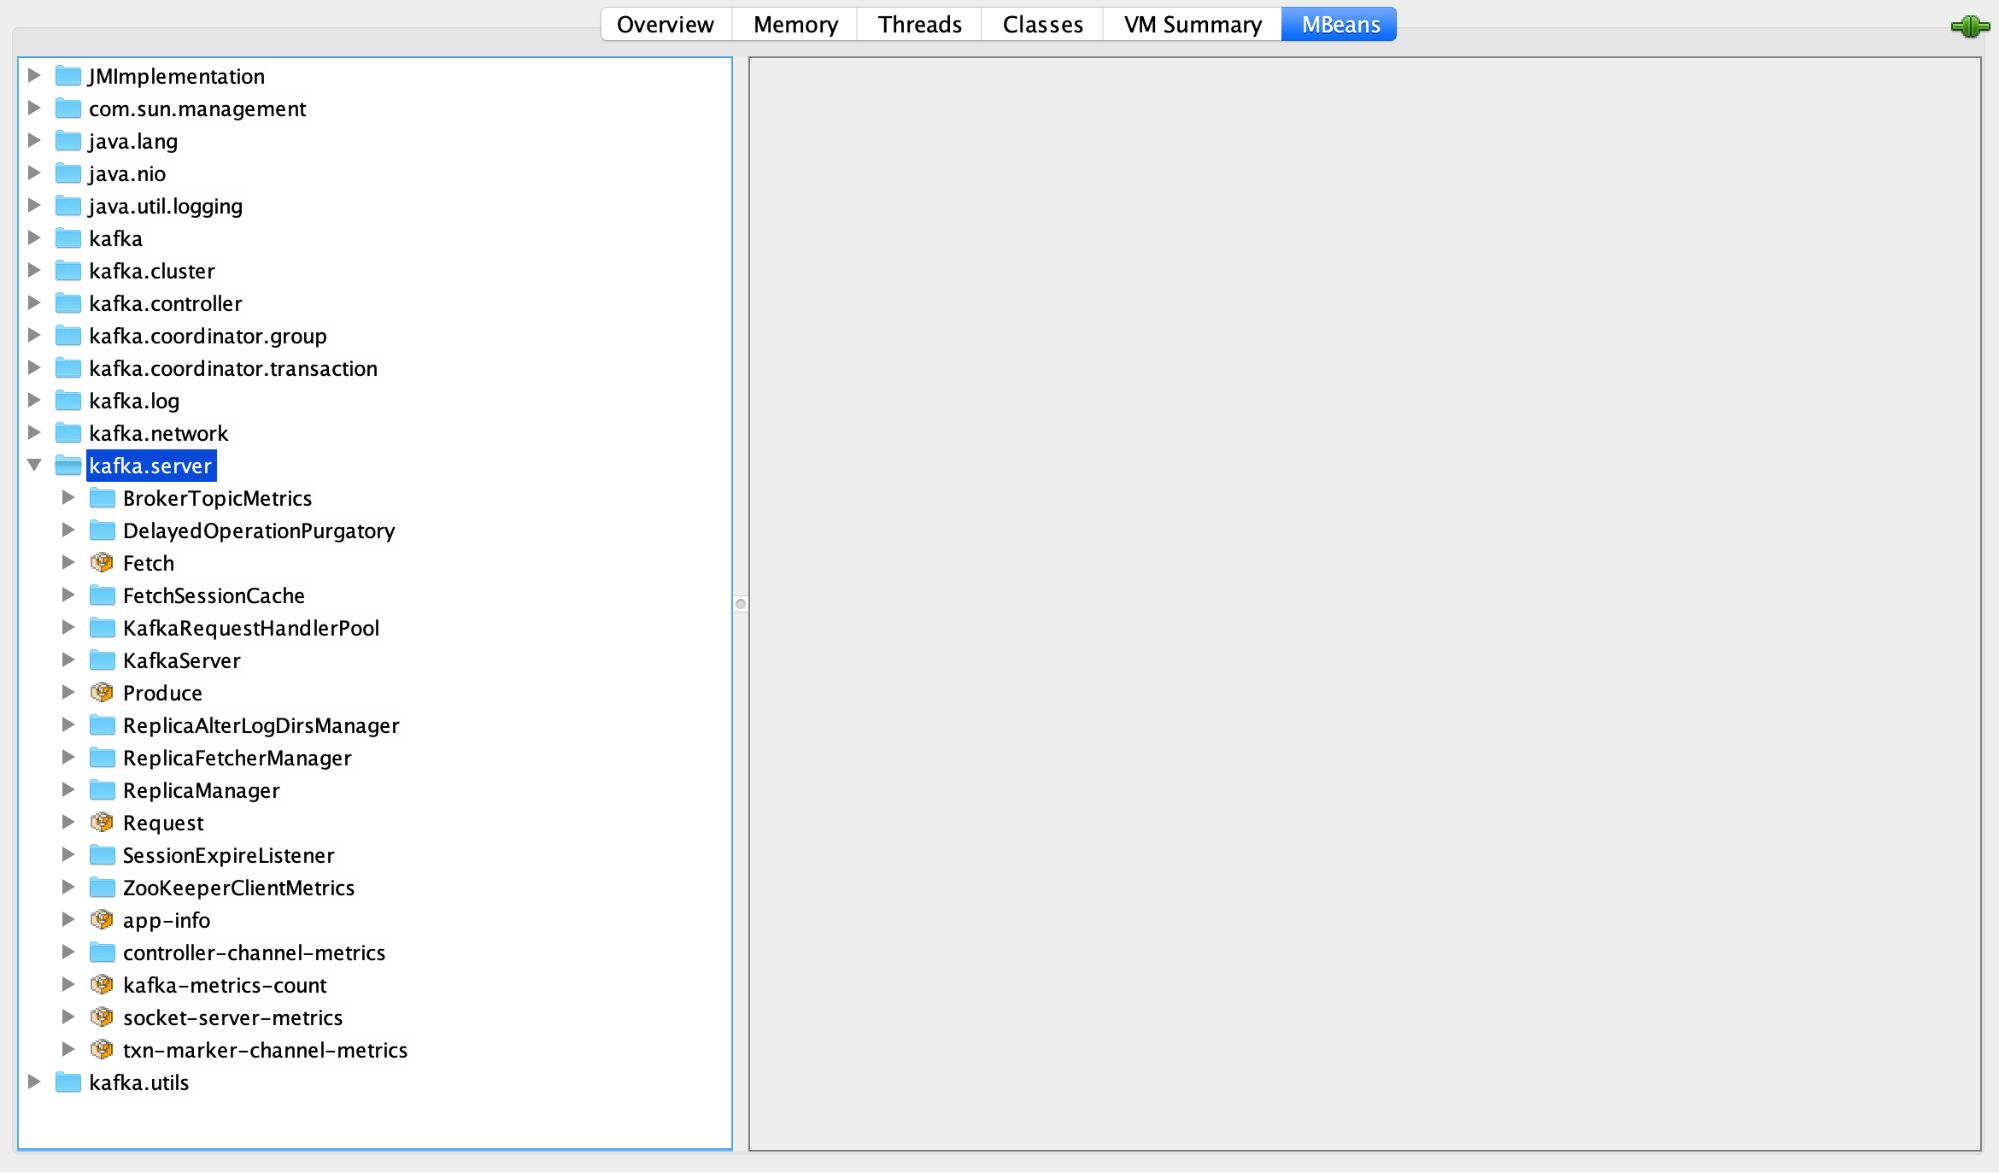Collapse the kafka.server tree node
Image resolution: width=1999 pixels, height=1173 pixels.
point(35,465)
